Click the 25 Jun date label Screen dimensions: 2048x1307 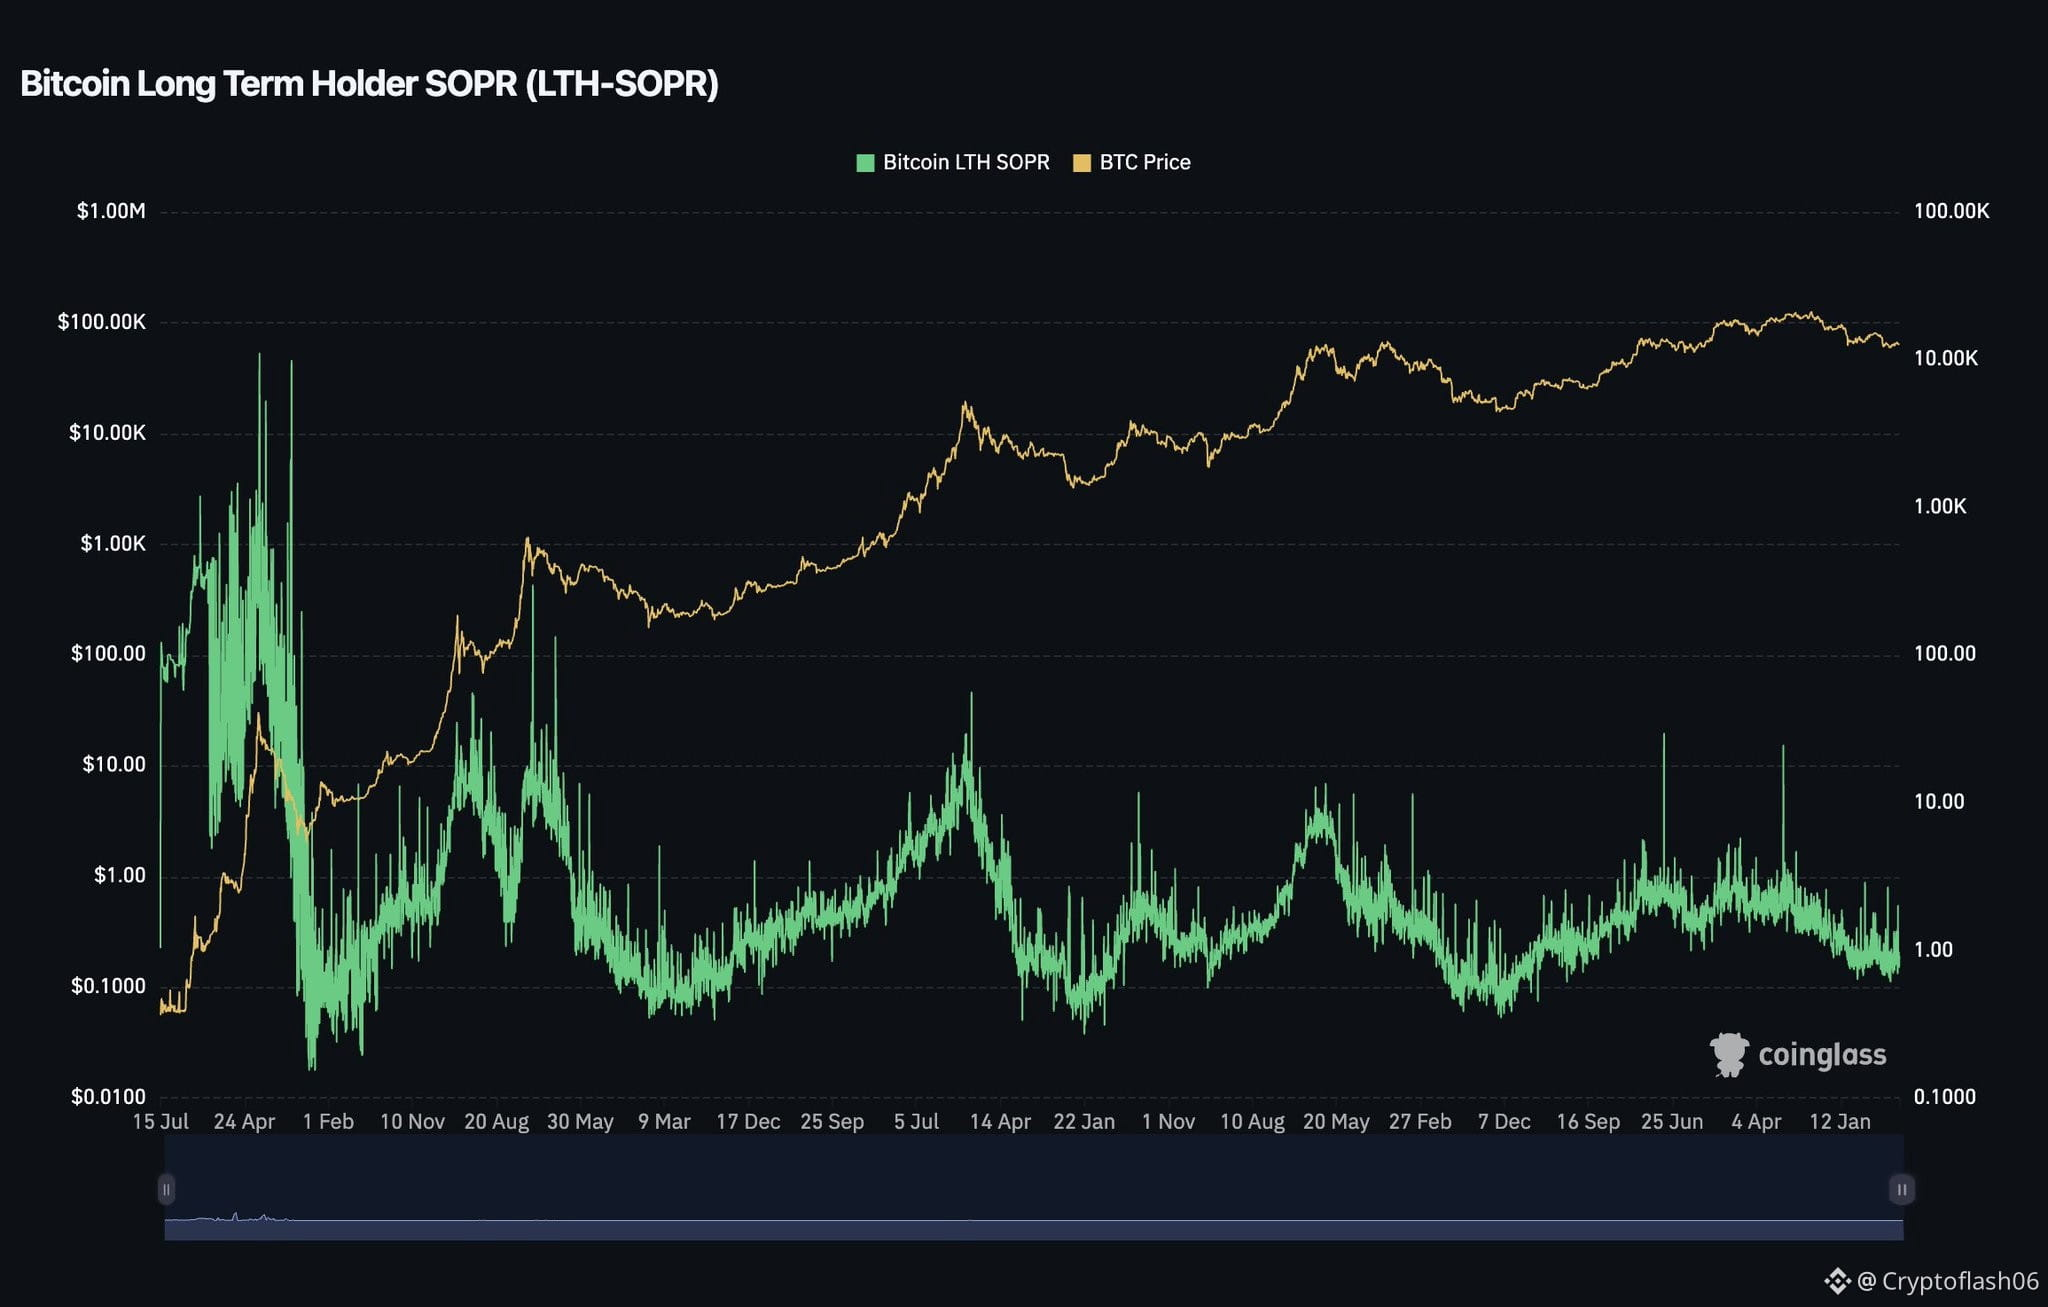tap(1672, 1122)
